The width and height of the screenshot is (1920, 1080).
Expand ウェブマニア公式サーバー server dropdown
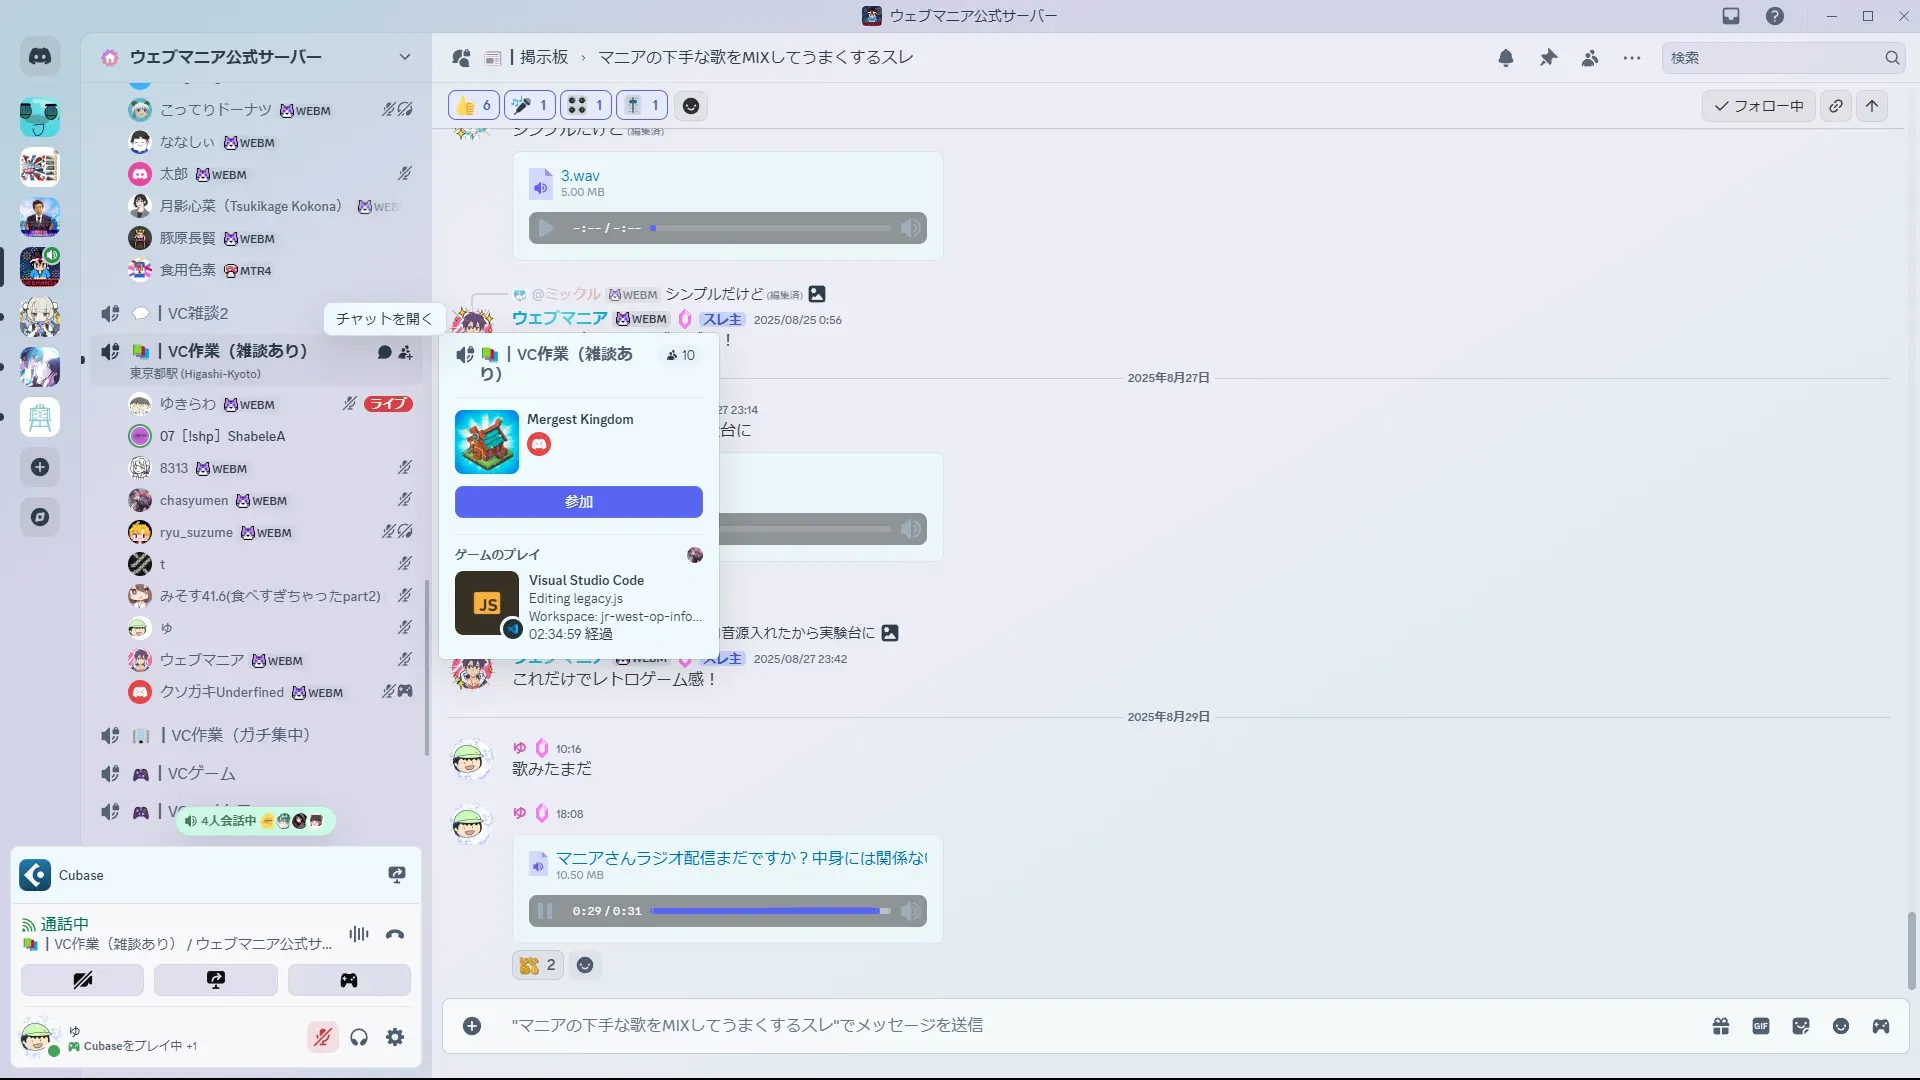coord(404,57)
